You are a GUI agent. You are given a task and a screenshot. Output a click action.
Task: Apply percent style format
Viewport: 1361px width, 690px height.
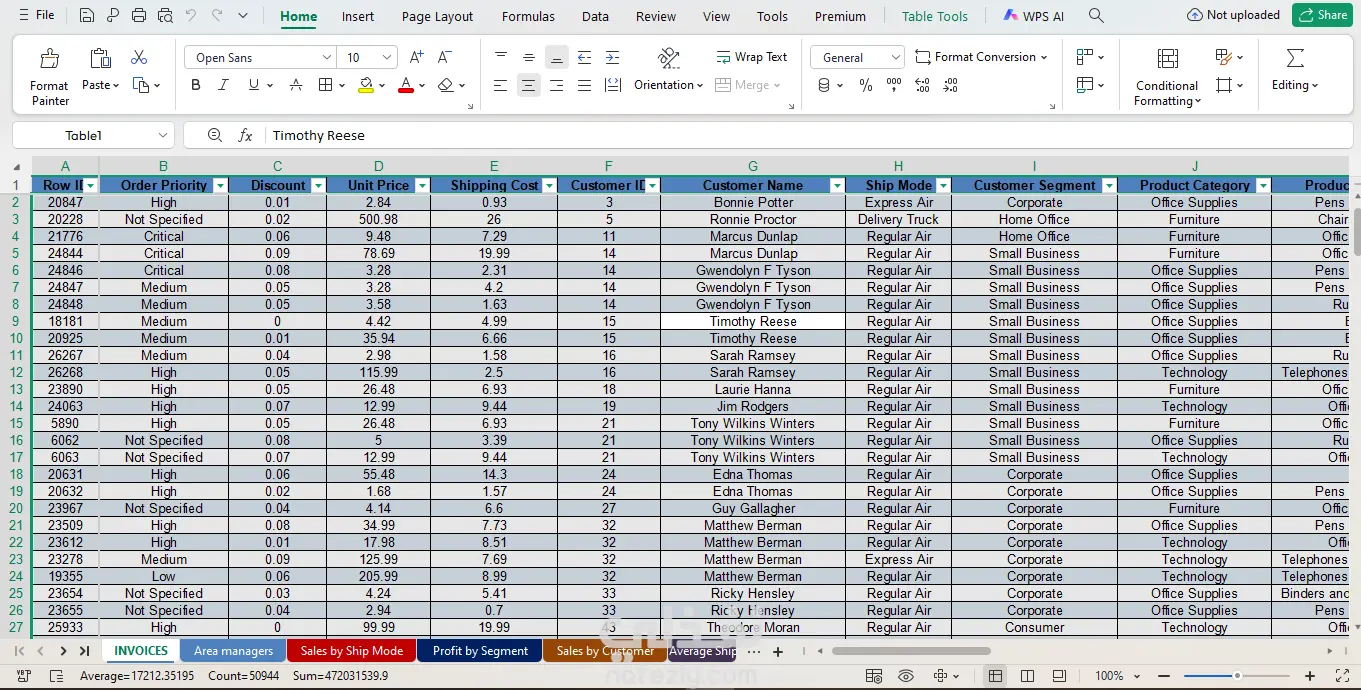point(866,86)
